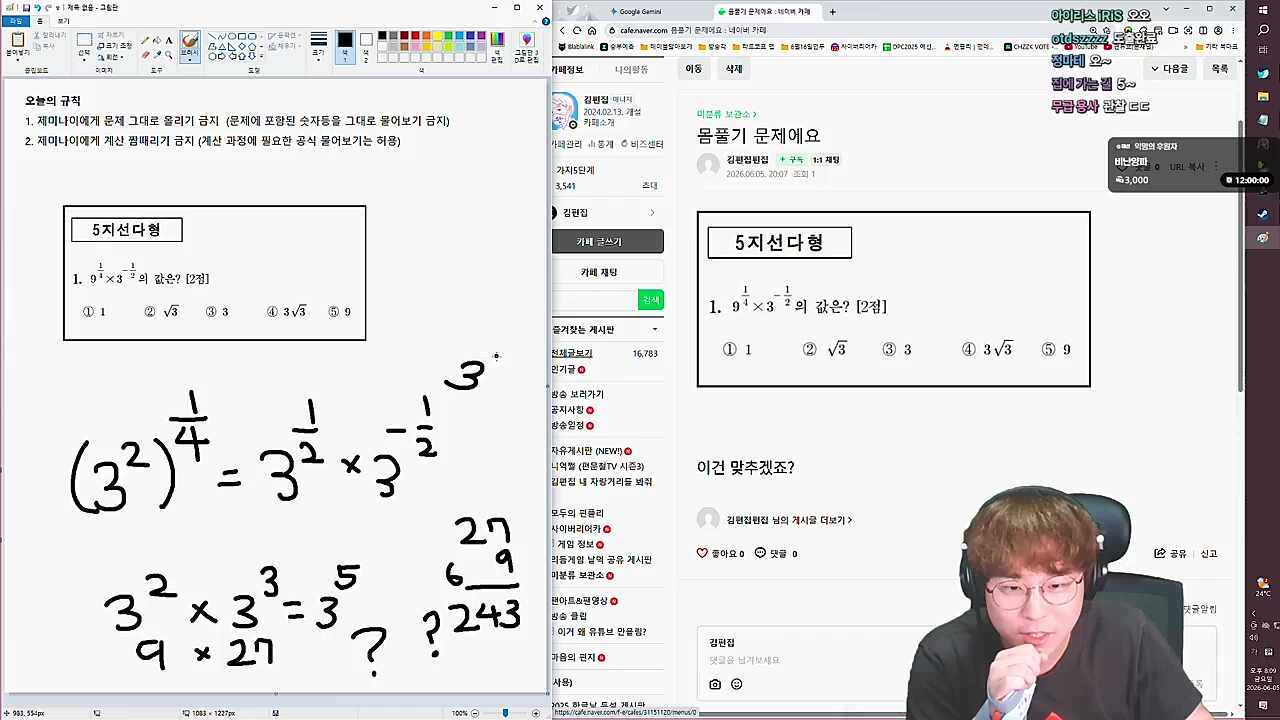The image size is (1280, 720).
Task: Go to next post with 다음글 button
Action: tap(1170, 69)
